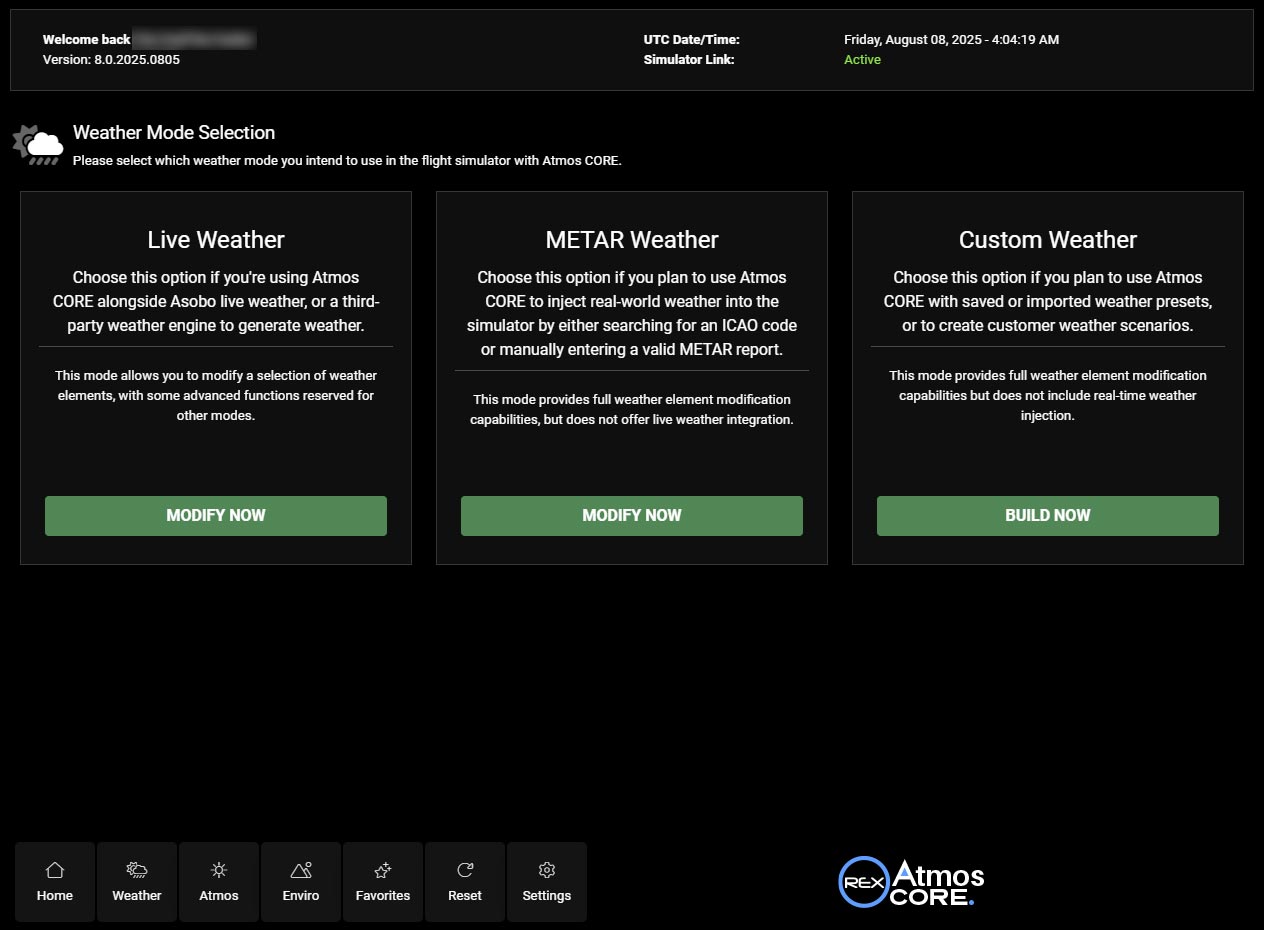The width and height of the screenshot is (1264, 930).
Task: Click the blurred username next to Welcome back
Action: click(194, 39)
